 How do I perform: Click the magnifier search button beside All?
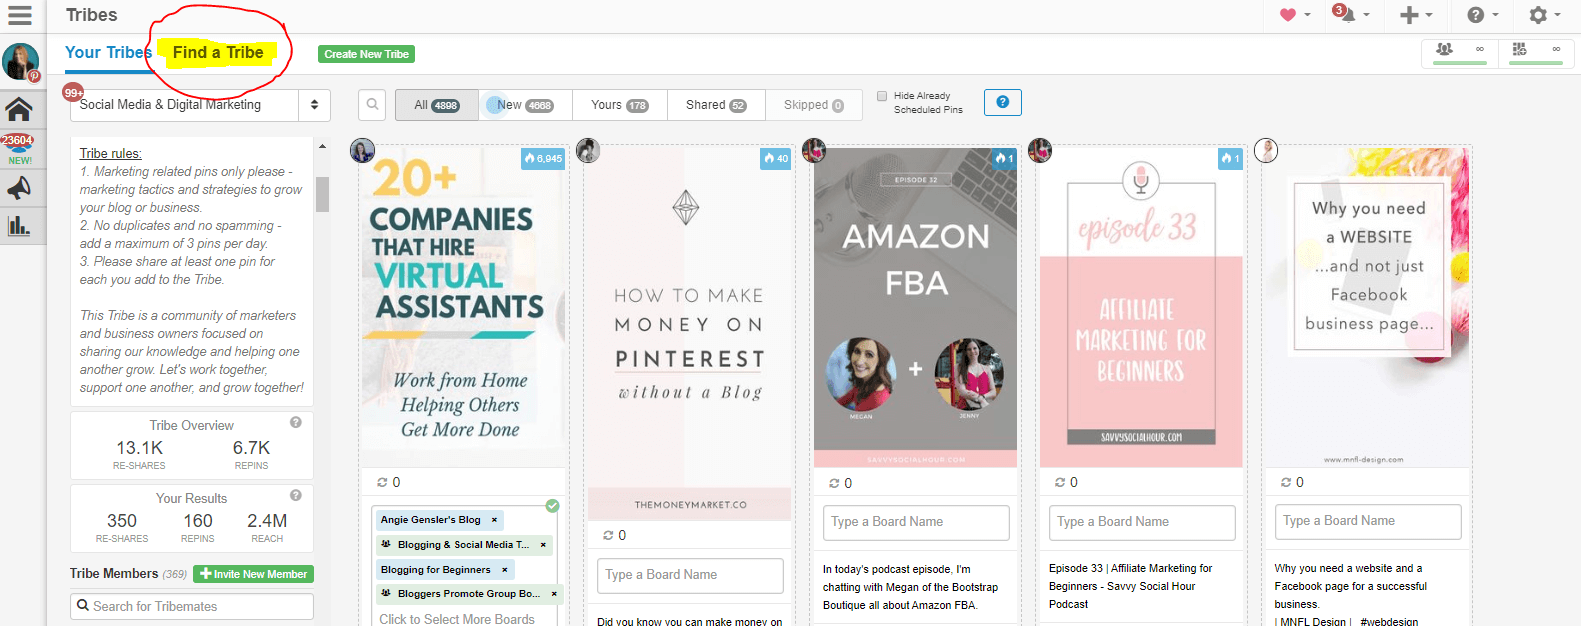372,104
